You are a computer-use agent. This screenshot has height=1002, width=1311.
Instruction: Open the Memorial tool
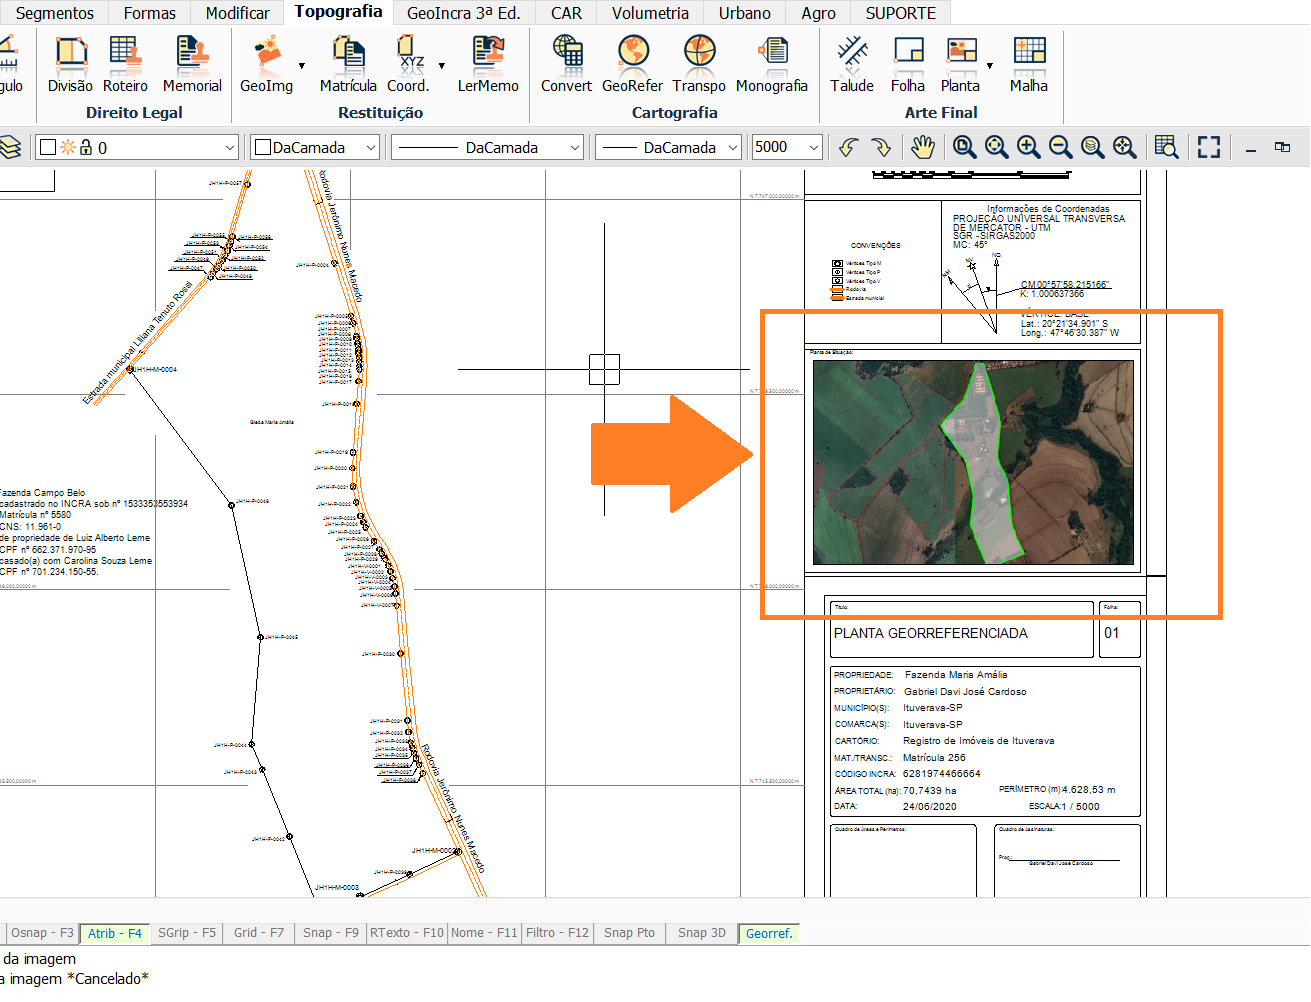pyautogui.click(x=192, y=65)
